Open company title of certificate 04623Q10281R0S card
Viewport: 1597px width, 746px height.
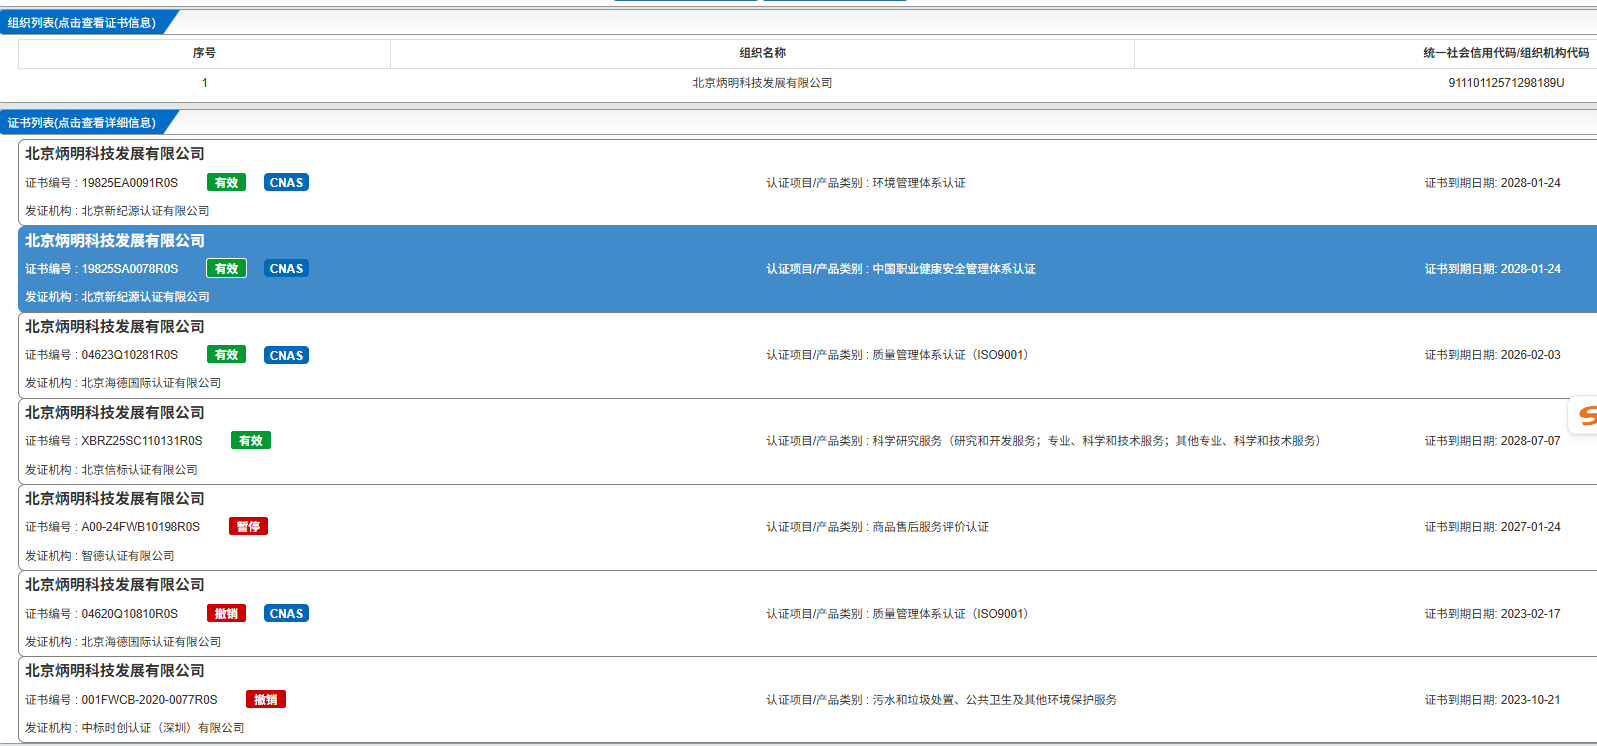coord(115,327)
